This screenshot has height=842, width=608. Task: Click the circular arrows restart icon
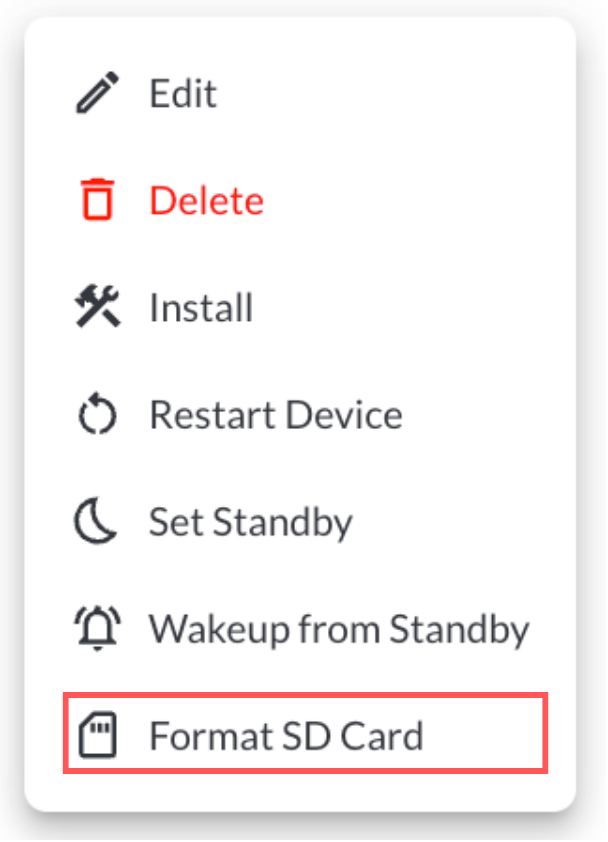[x=98, y=415]
